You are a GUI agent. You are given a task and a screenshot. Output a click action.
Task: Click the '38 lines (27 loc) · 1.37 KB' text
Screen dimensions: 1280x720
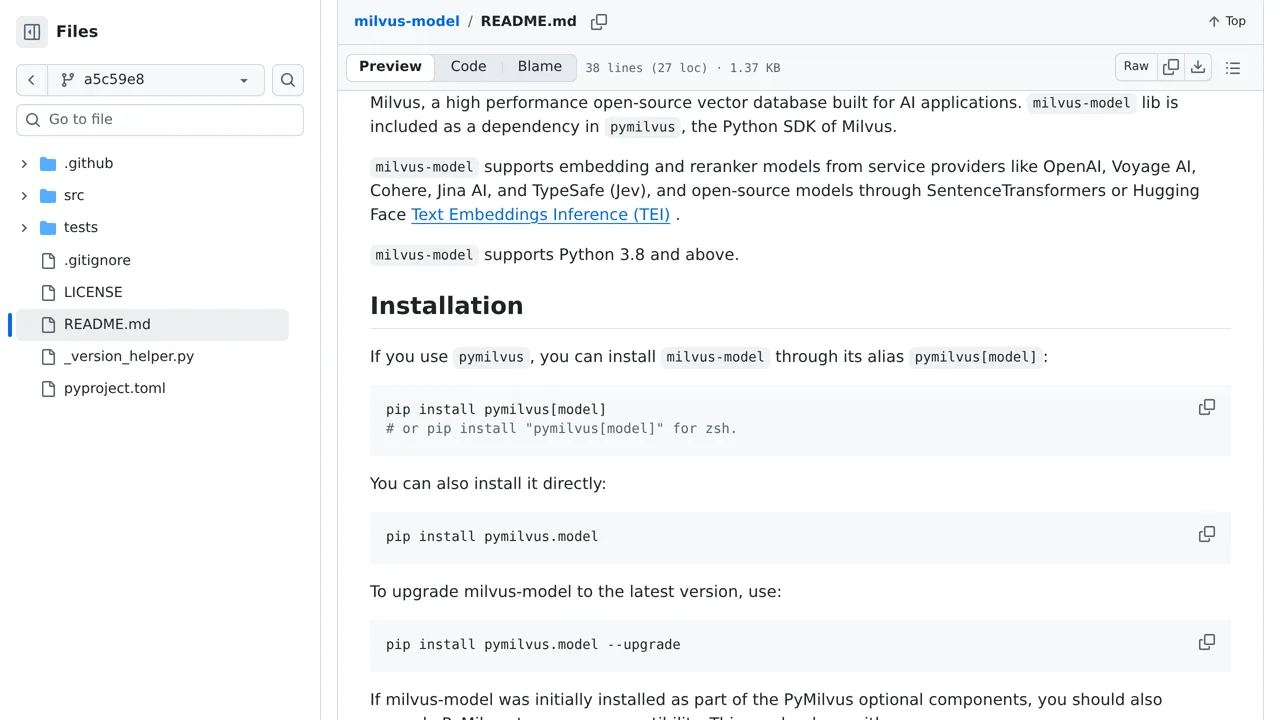[x=683, y=68]
